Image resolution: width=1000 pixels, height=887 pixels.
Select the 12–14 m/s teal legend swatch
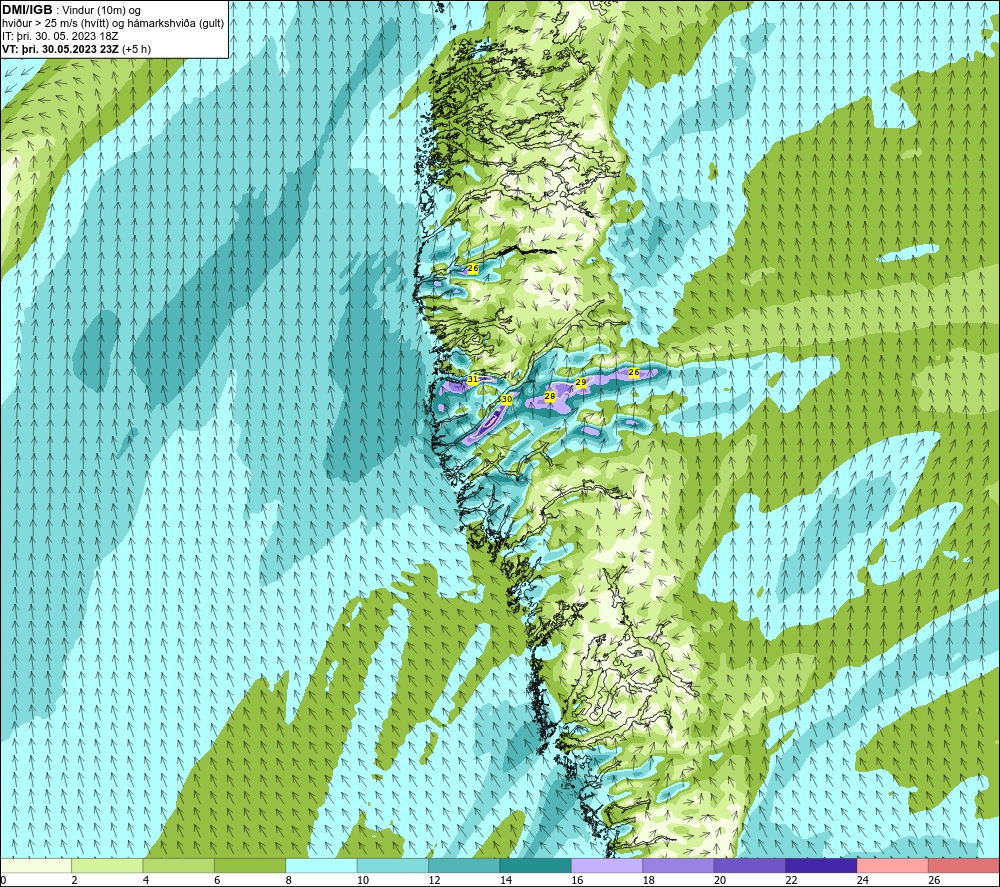[x=464, y=865]
